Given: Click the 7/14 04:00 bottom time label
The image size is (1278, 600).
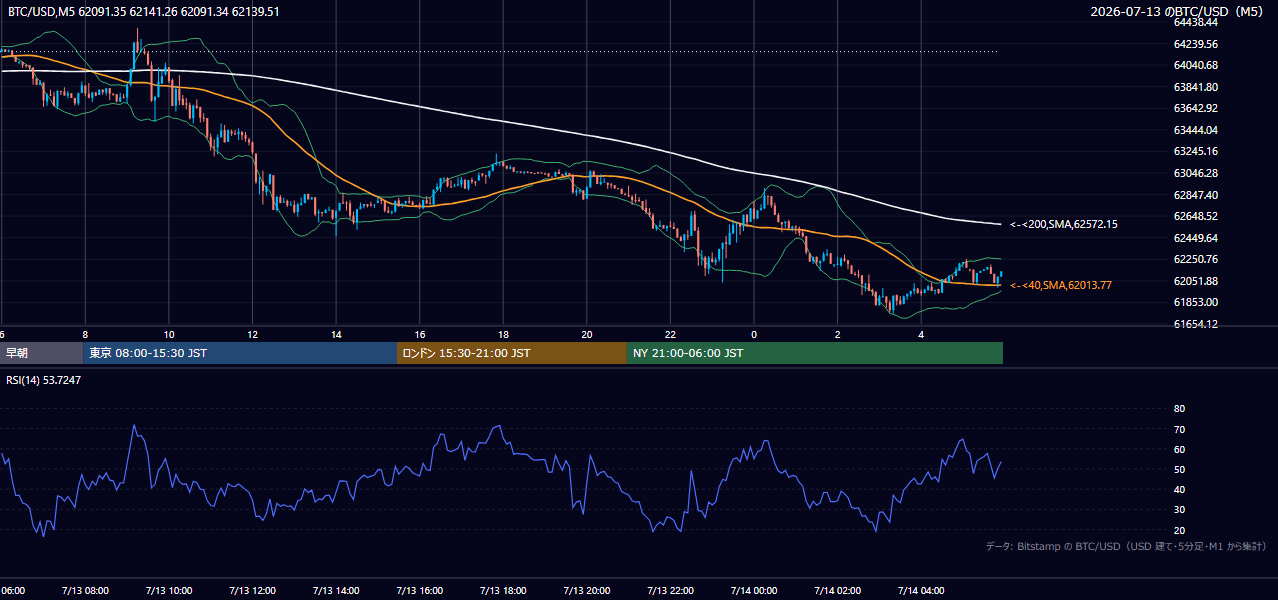Looking at the screenshot, I should click(x=922, y=591).
